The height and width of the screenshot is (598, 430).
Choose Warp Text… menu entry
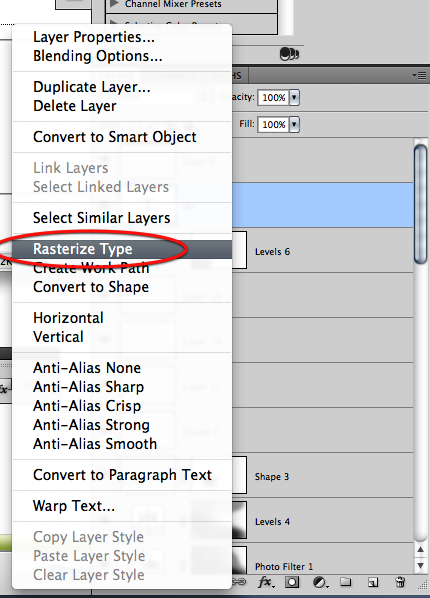point(74,506)
